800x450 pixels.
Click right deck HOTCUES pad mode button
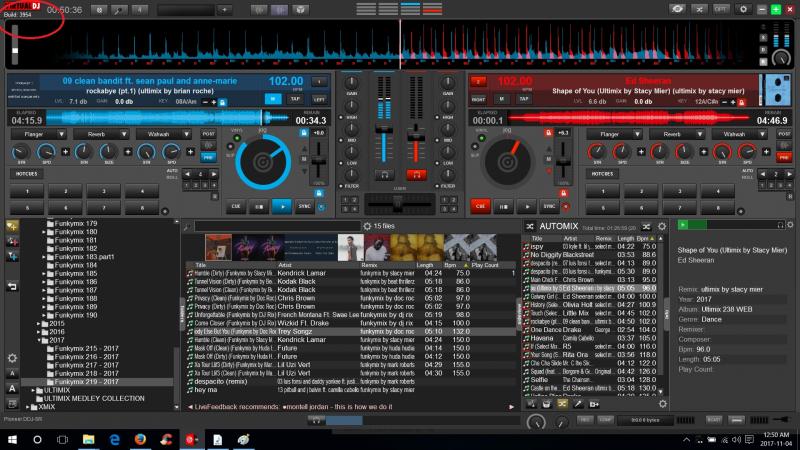(x=602, y=173)
